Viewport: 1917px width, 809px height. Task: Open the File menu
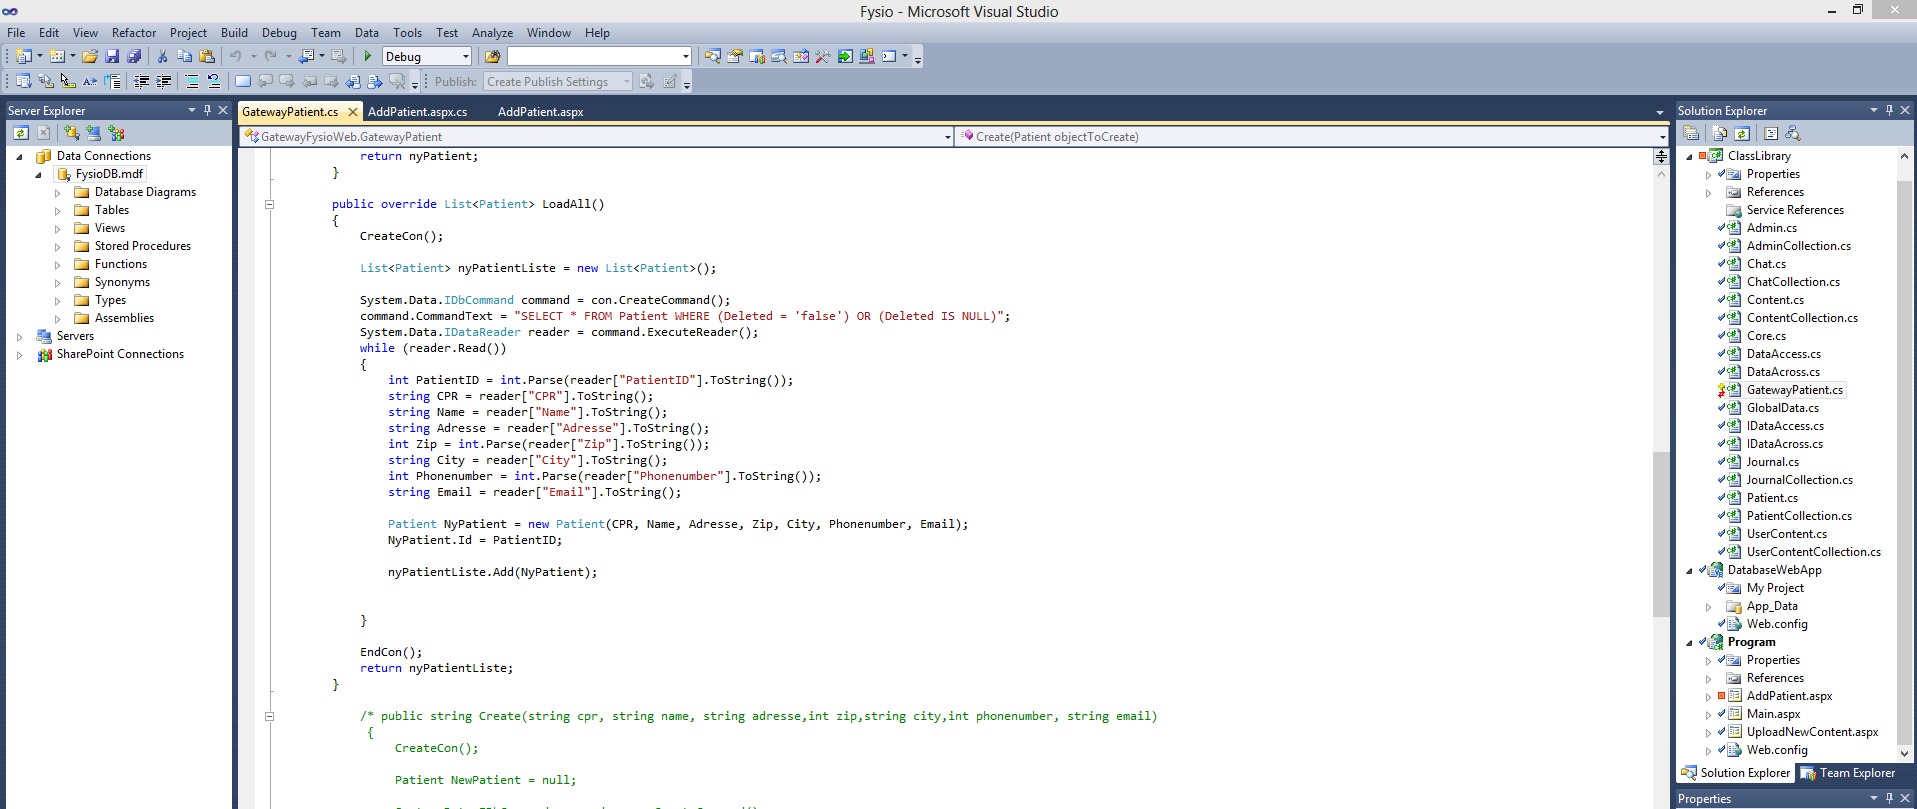click(x=16, y=33)
